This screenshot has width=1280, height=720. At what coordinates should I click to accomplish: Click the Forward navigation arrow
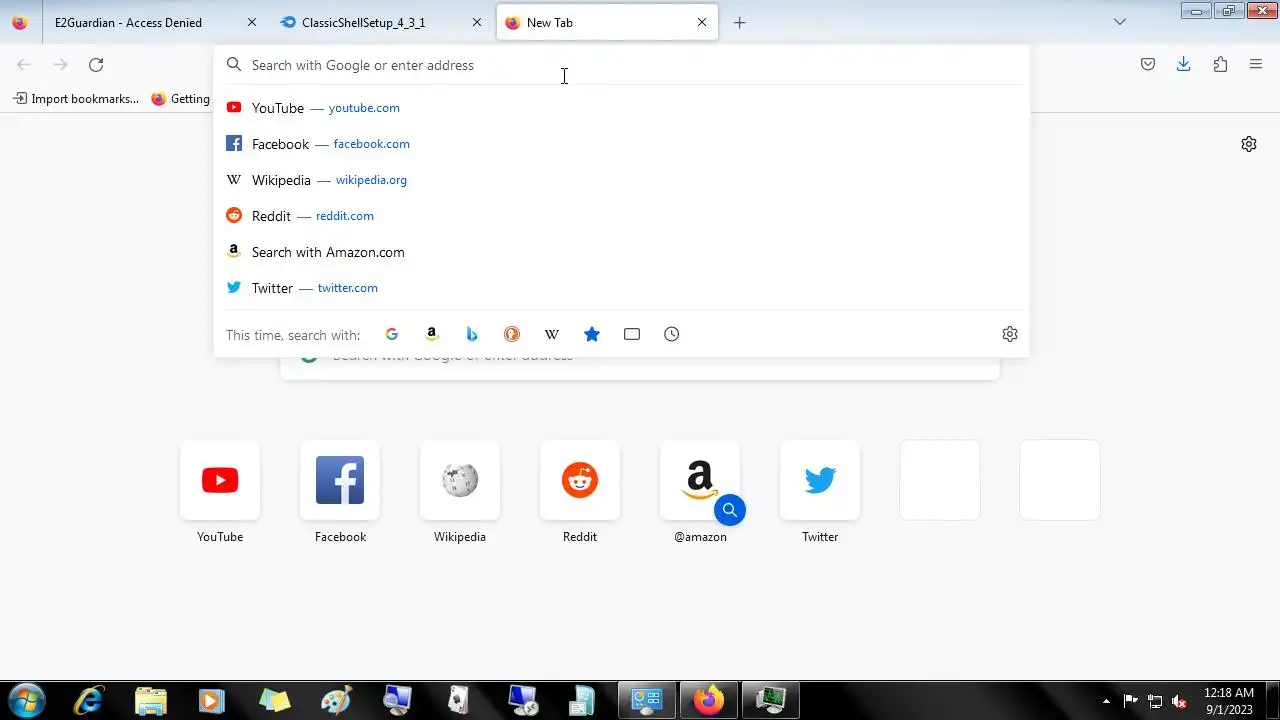[x=60, y=65]
